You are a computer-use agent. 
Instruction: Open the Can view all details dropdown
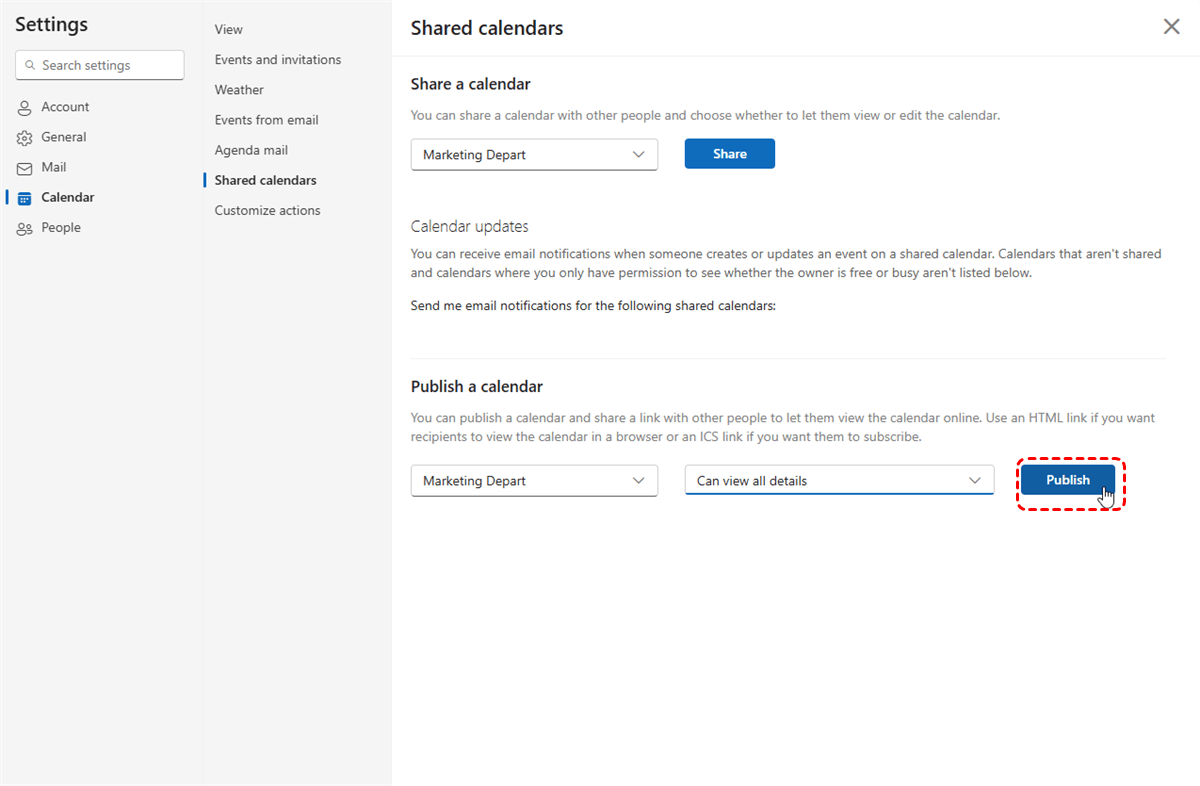[x=839, y=481]
